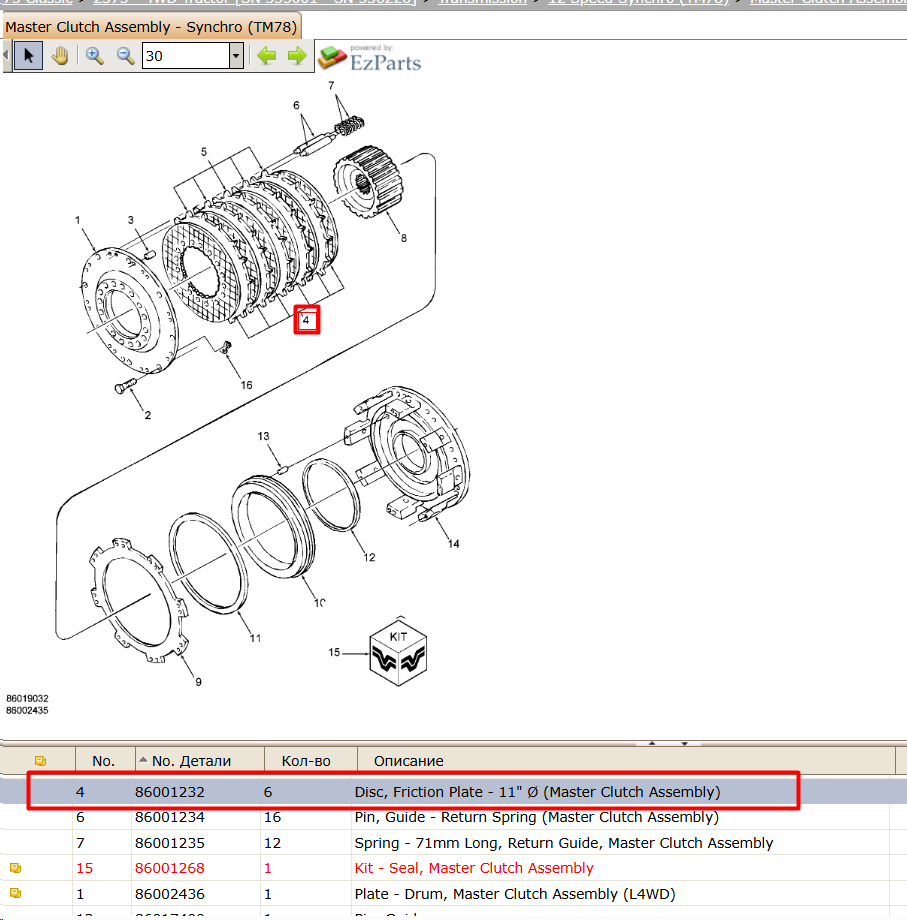907x920 pixels.
Task: Click callout 1 in the diagram
Action: pyautogui.click(x=77, y=220)
